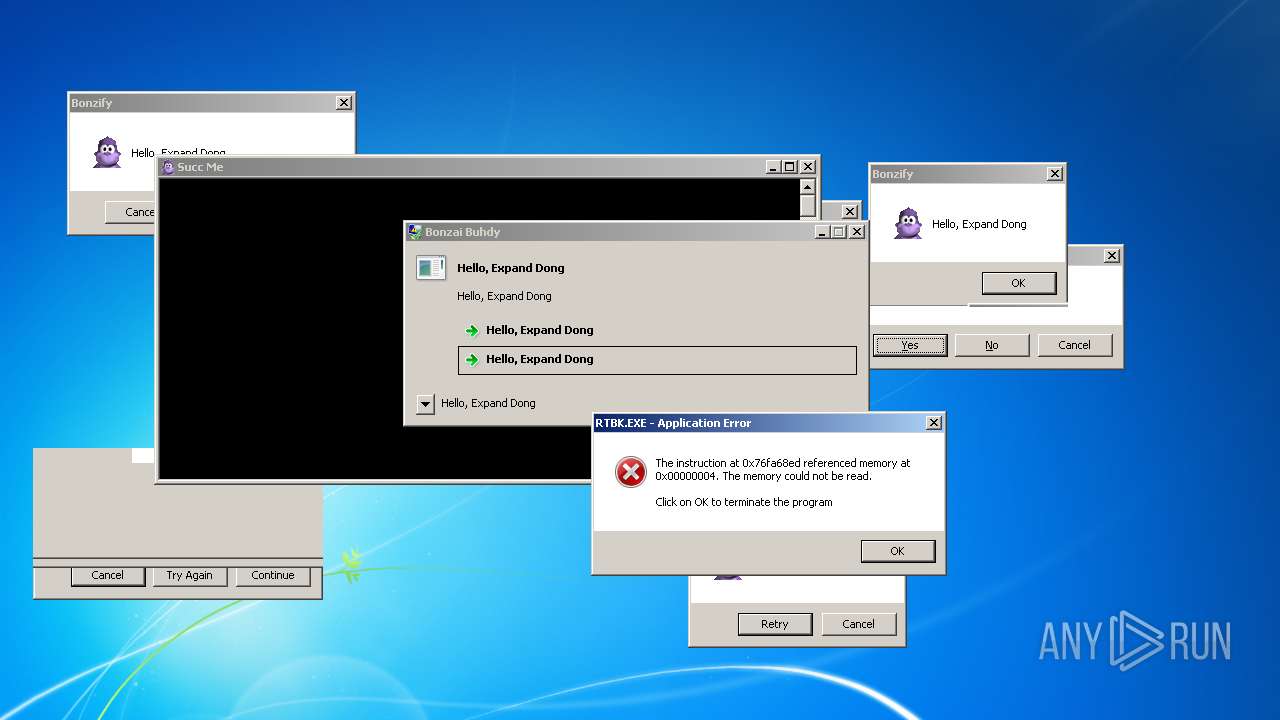Close the Bonzai Buhdy dialog
1280x720 pixels.
(857, 232)
